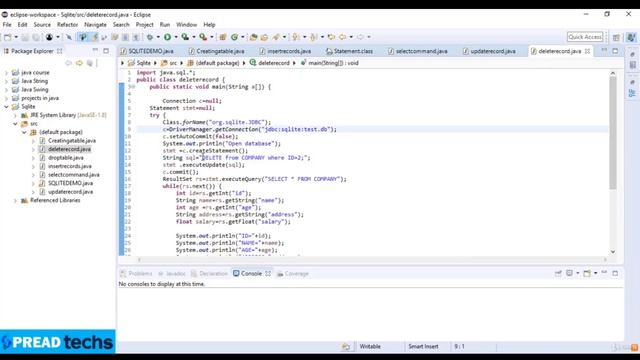
Task: Click the Open Console icon
Action: pos(587,273)
